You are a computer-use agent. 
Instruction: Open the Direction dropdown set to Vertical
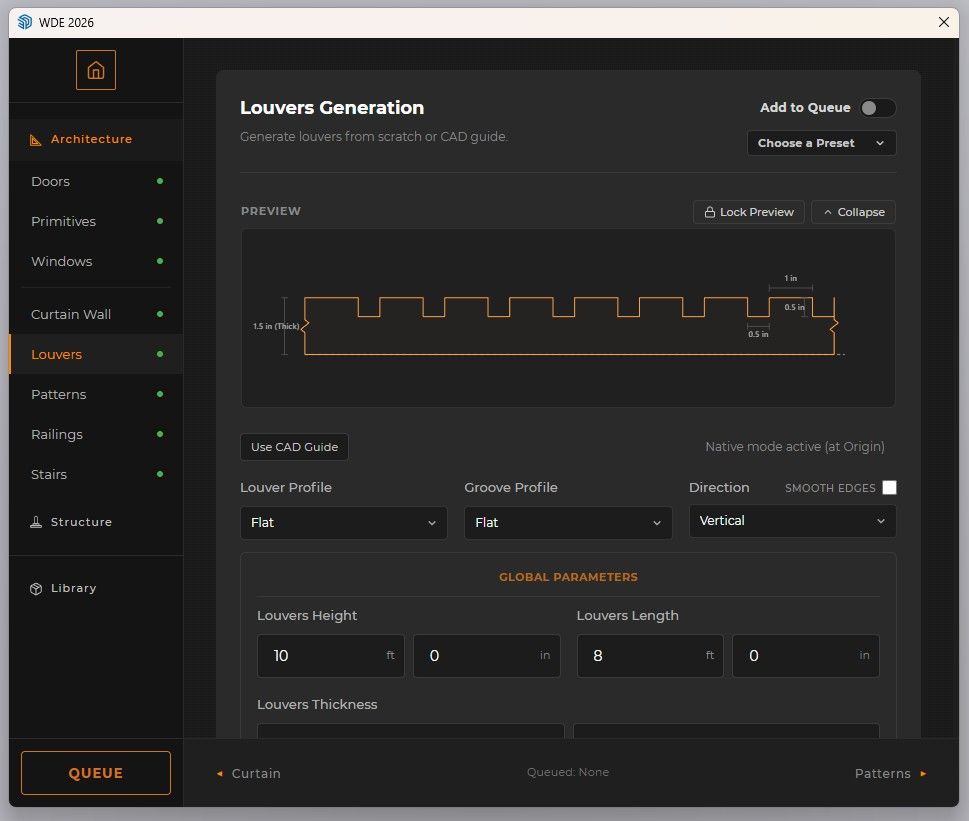coord(792,521)
